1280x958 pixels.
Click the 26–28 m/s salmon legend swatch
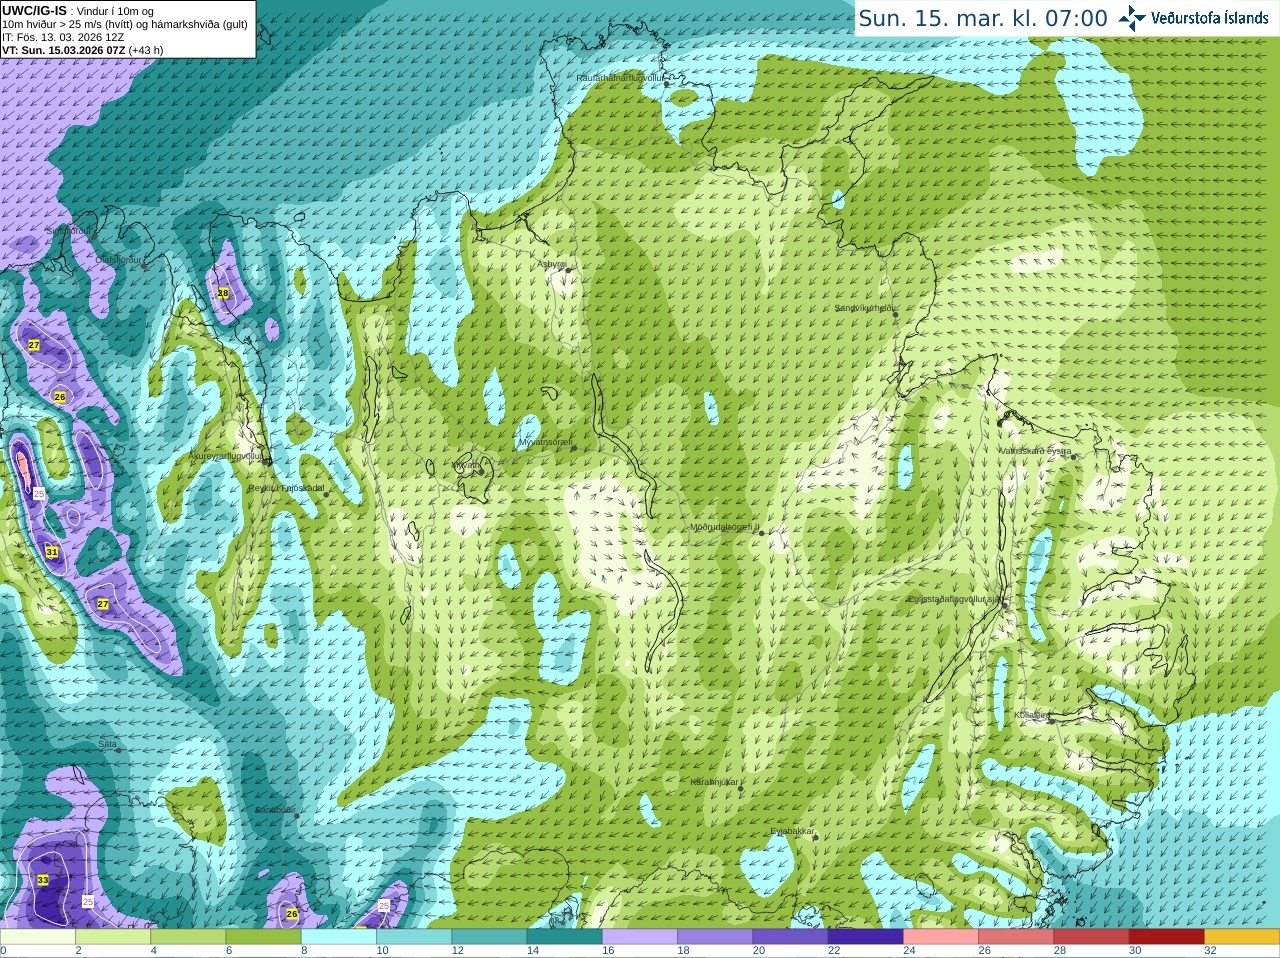[x=1016, y=937]
